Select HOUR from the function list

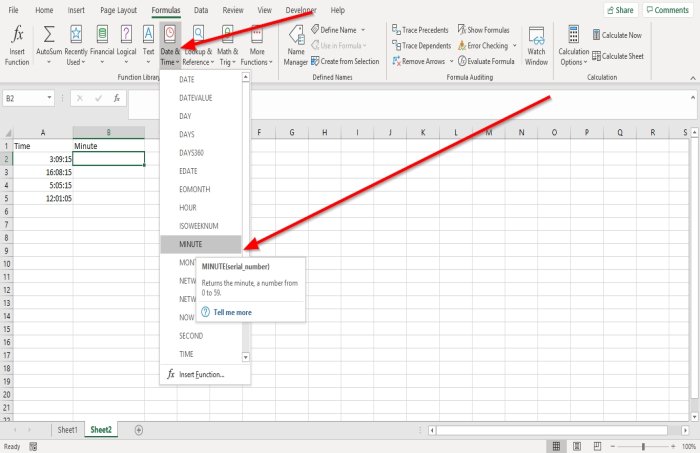tap(201, 208)
